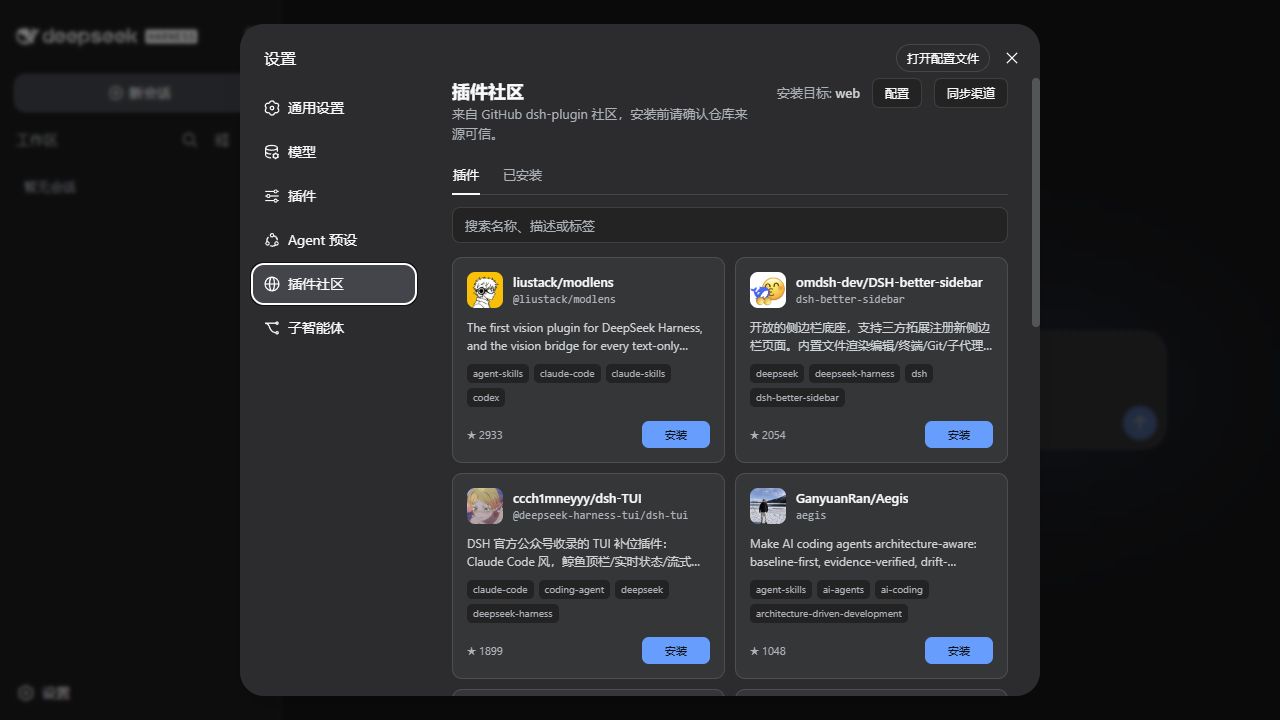The width and height of the screenshot is (1280, 720).
Task: Click the dsh tag
Action: (919, 374)
